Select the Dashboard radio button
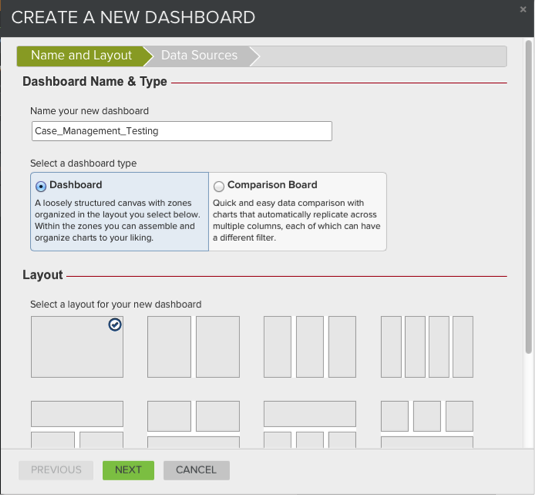The image size is (535, 495). point(41,186)
